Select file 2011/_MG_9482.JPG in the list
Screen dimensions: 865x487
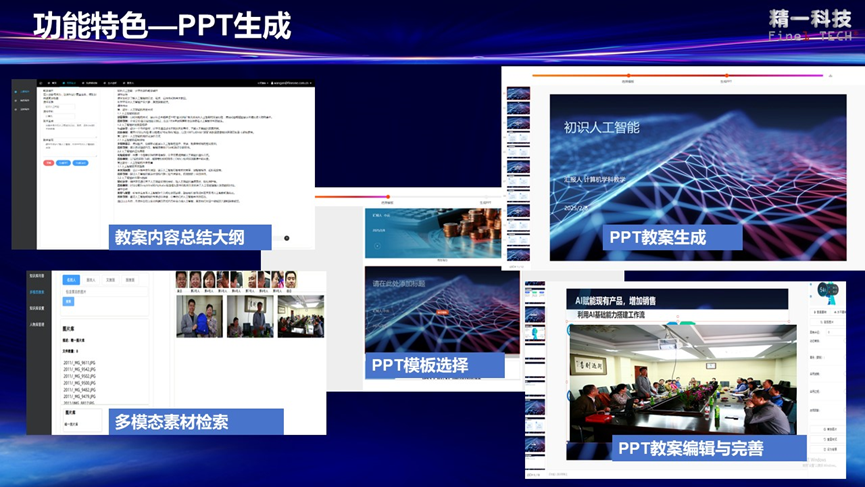click(x=79, y=389)
